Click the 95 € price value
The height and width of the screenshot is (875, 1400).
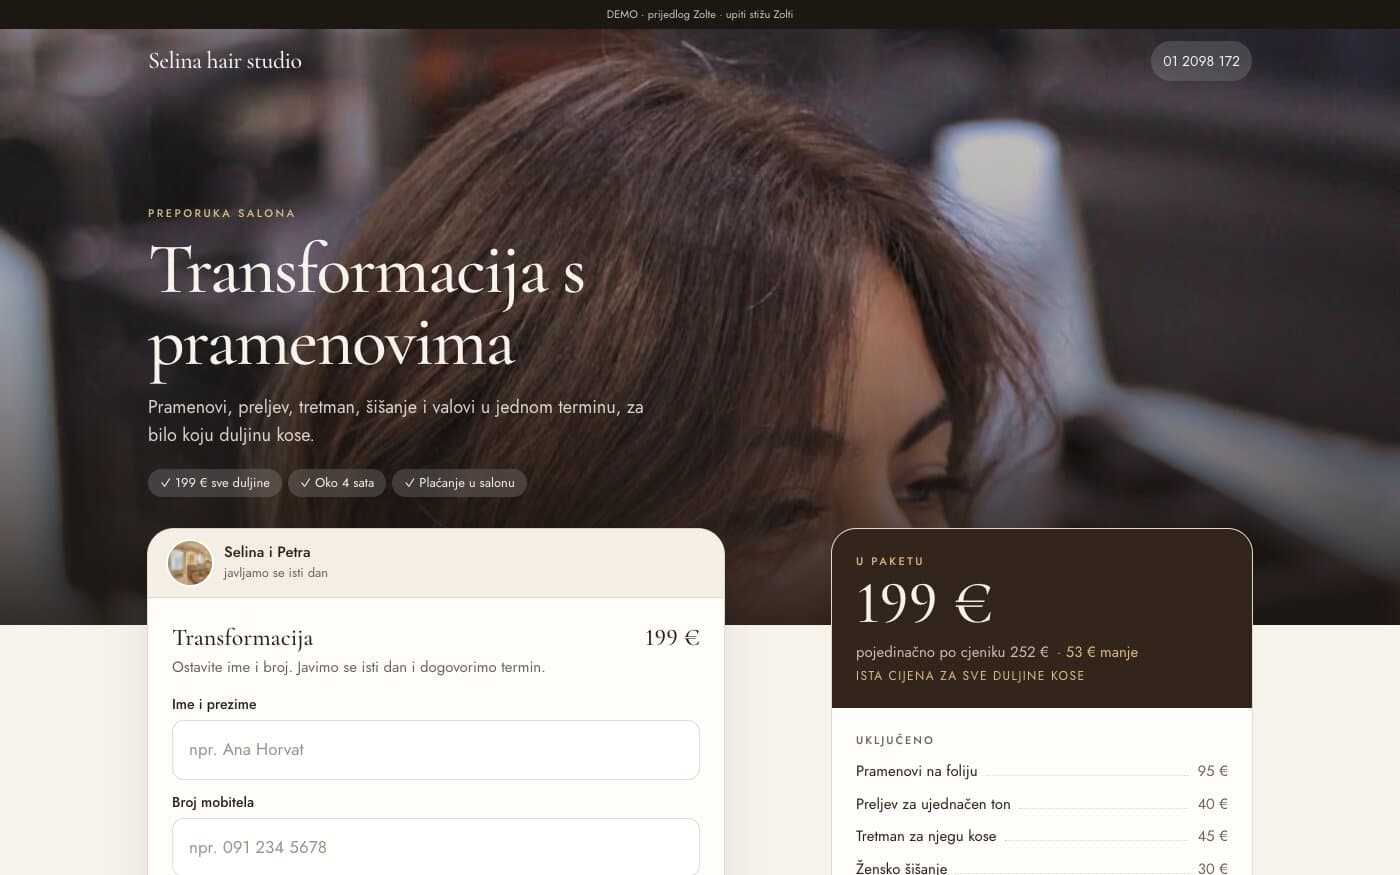1212,771
